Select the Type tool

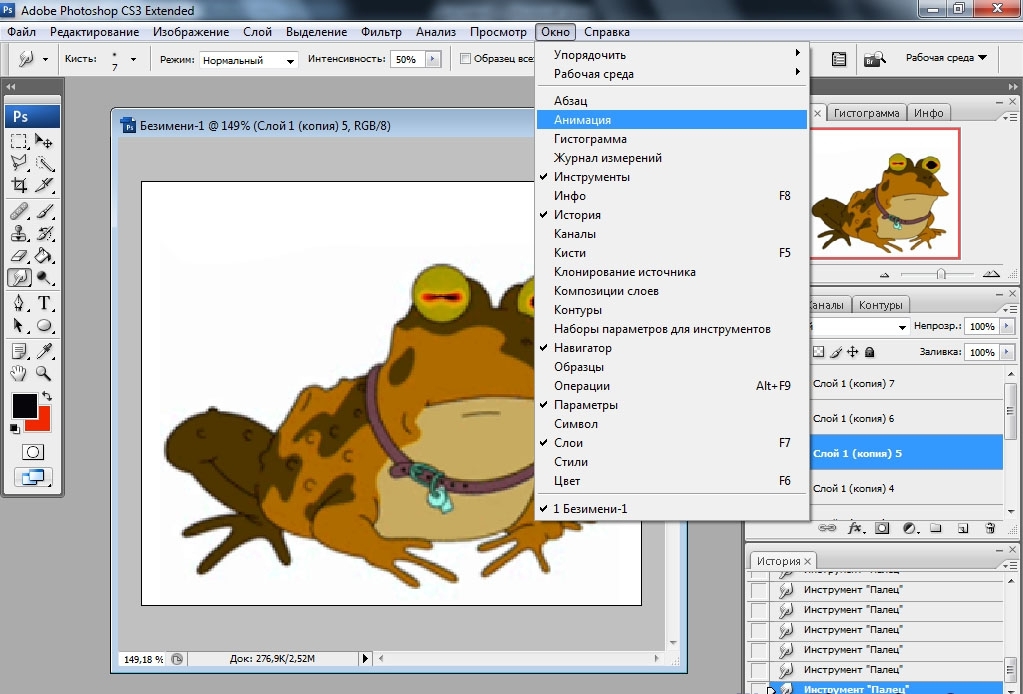[x=44, y=303]
